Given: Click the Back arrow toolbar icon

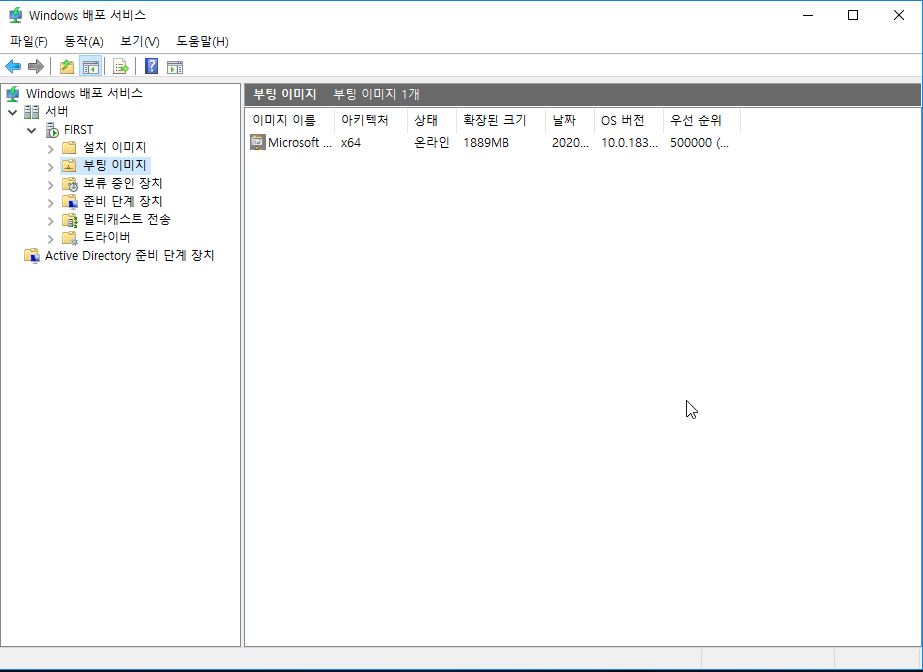Looking at the screenshot, I should coord(13,66).
